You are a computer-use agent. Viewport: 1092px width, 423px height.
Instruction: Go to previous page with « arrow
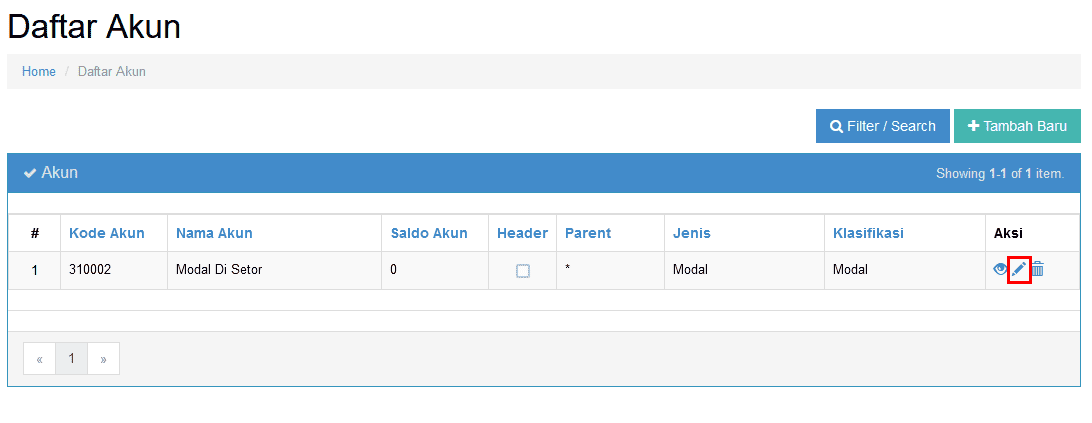tap(40, 358)
